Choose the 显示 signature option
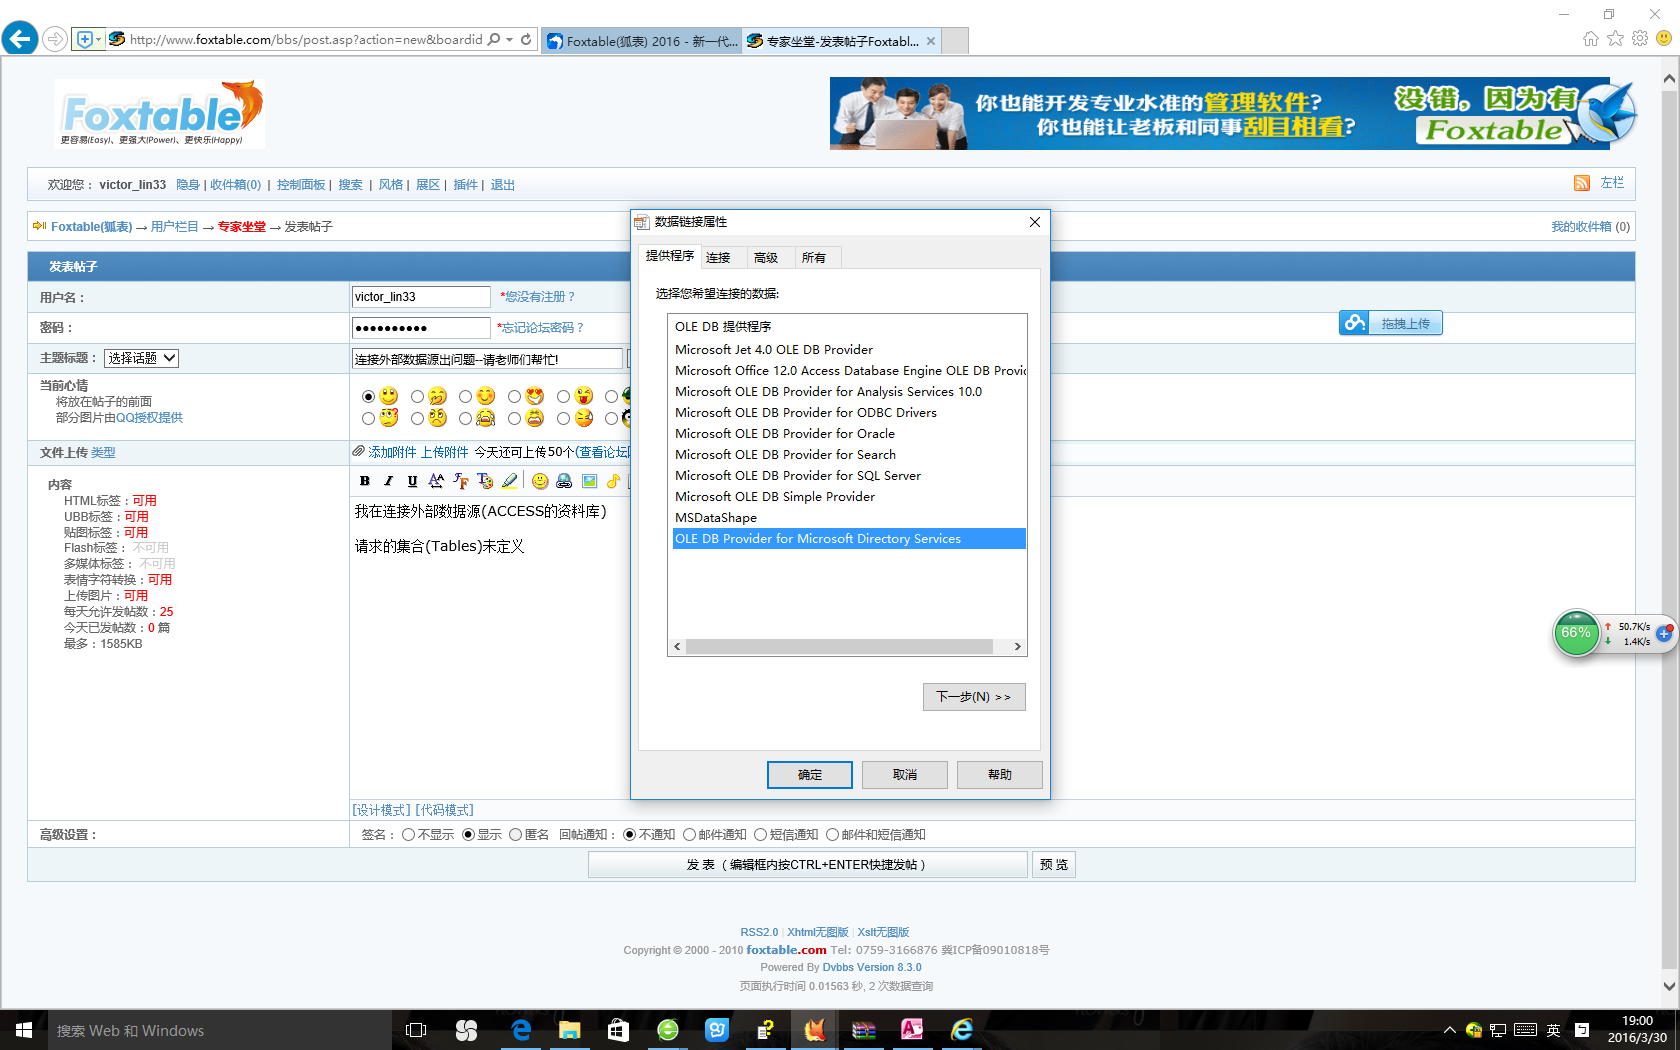The image size is (1680, 1050). [x=468, y=835]
